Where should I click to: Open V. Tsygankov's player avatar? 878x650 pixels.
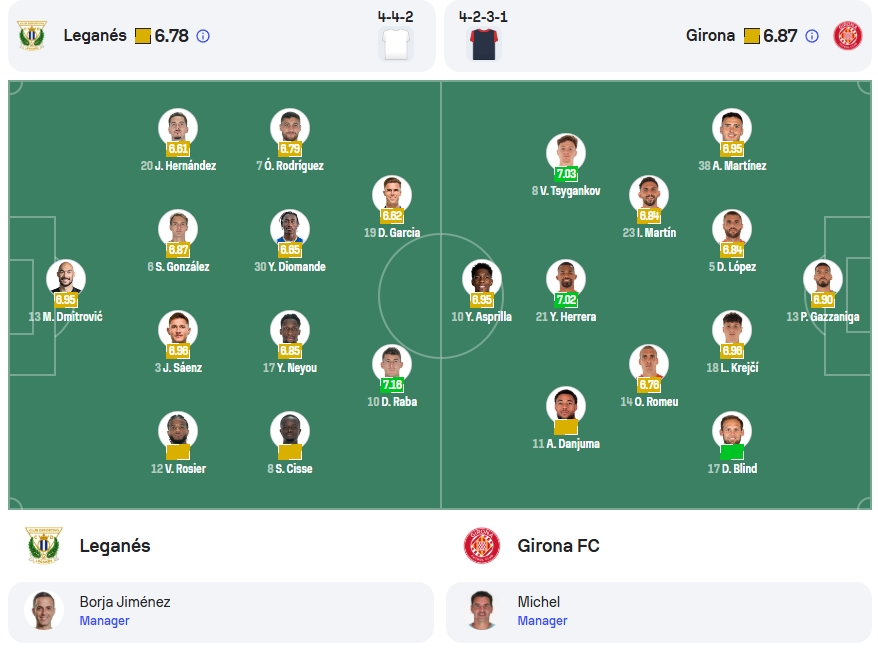tap(566, 153)
